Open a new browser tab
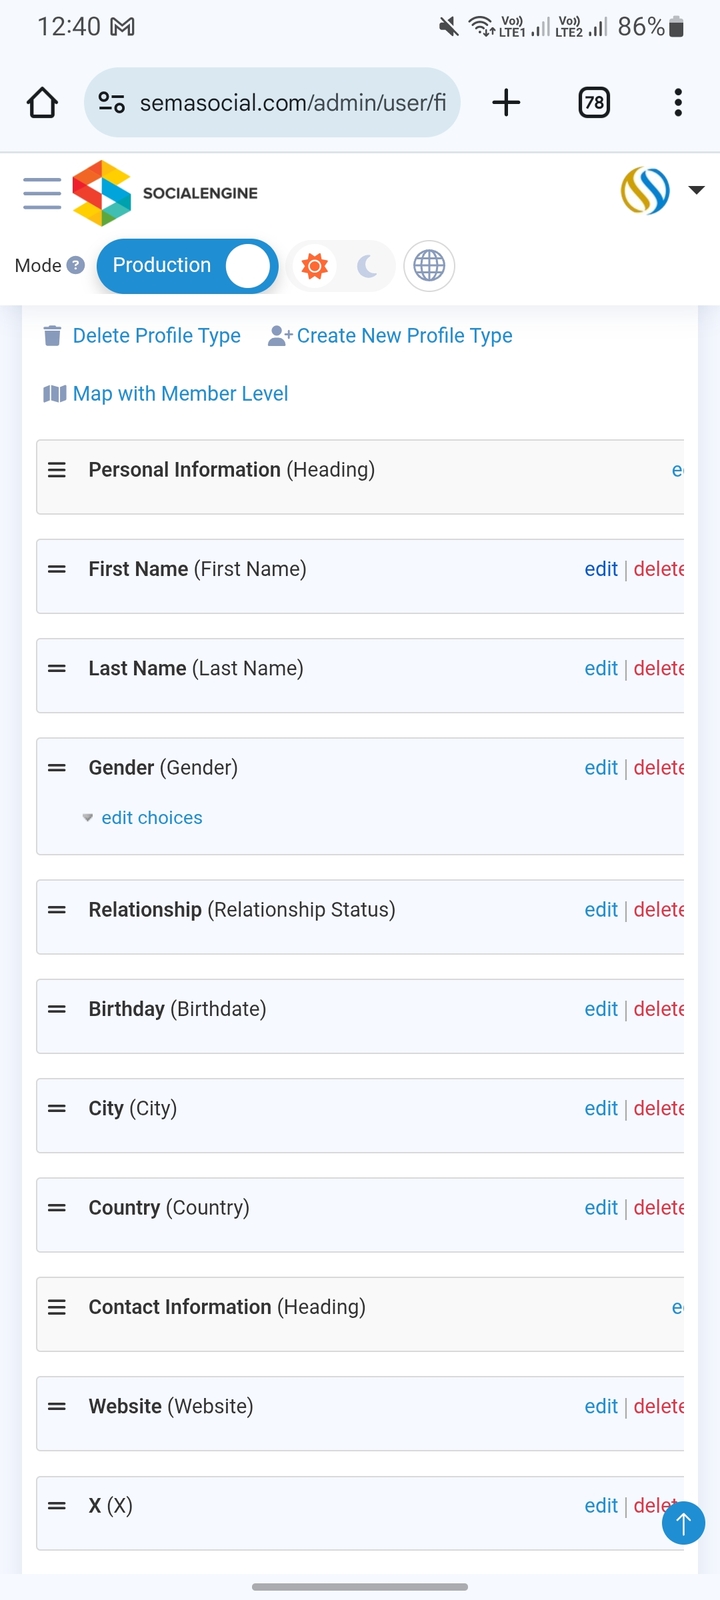This screenshot has height=1600, width=720. 506,102
